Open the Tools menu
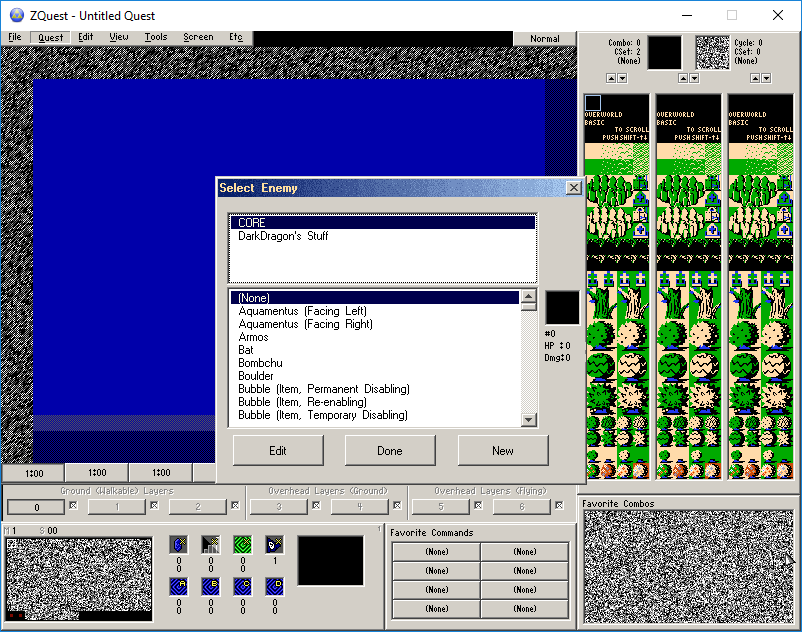802x632 pixels. click(155, 37)
